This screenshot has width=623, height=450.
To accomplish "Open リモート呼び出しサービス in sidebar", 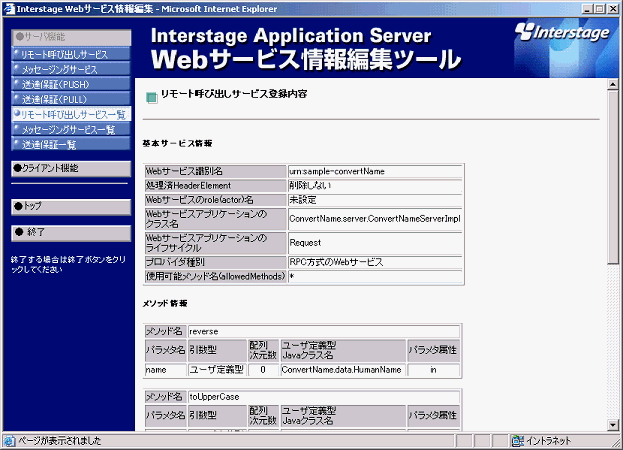I will [x=71, y=54].
